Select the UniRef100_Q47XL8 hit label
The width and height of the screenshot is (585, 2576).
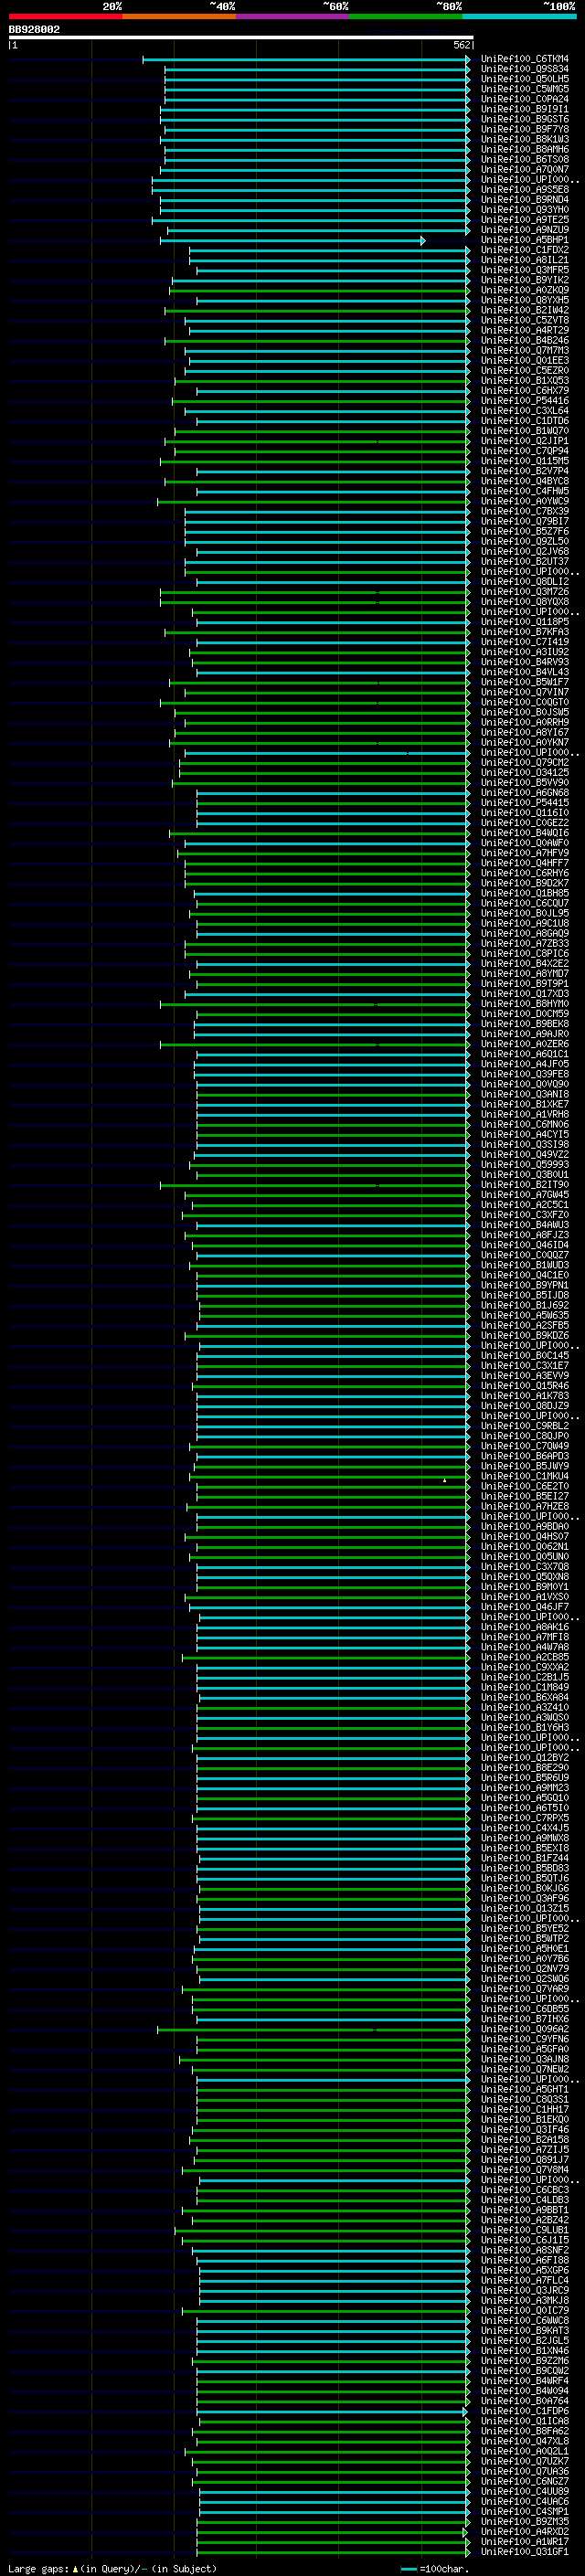(x=525, y=2441)
